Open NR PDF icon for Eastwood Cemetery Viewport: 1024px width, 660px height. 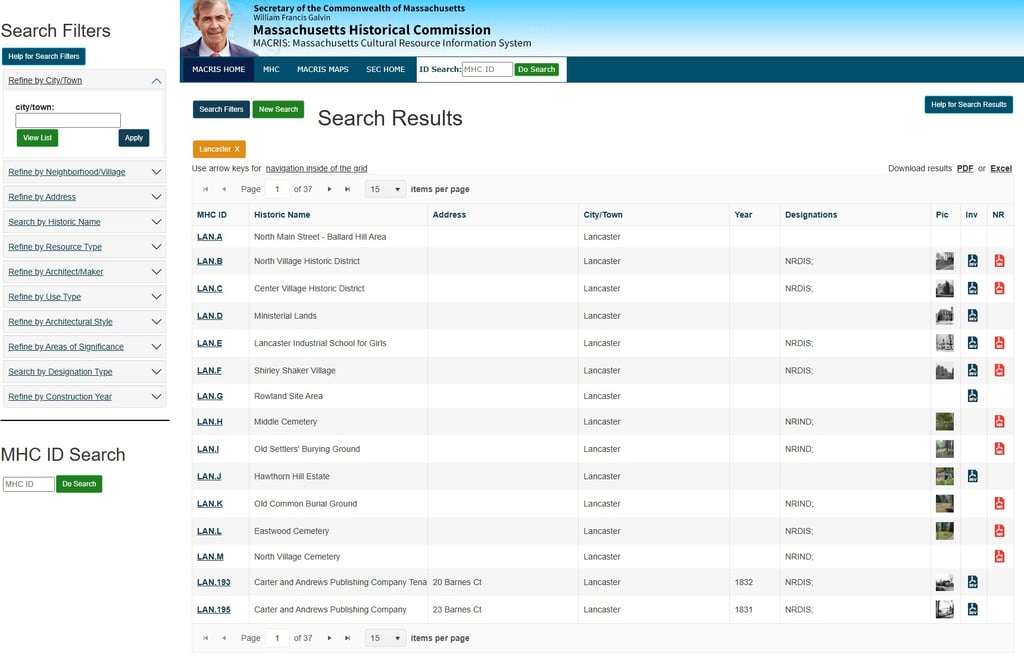coord(999,530)
